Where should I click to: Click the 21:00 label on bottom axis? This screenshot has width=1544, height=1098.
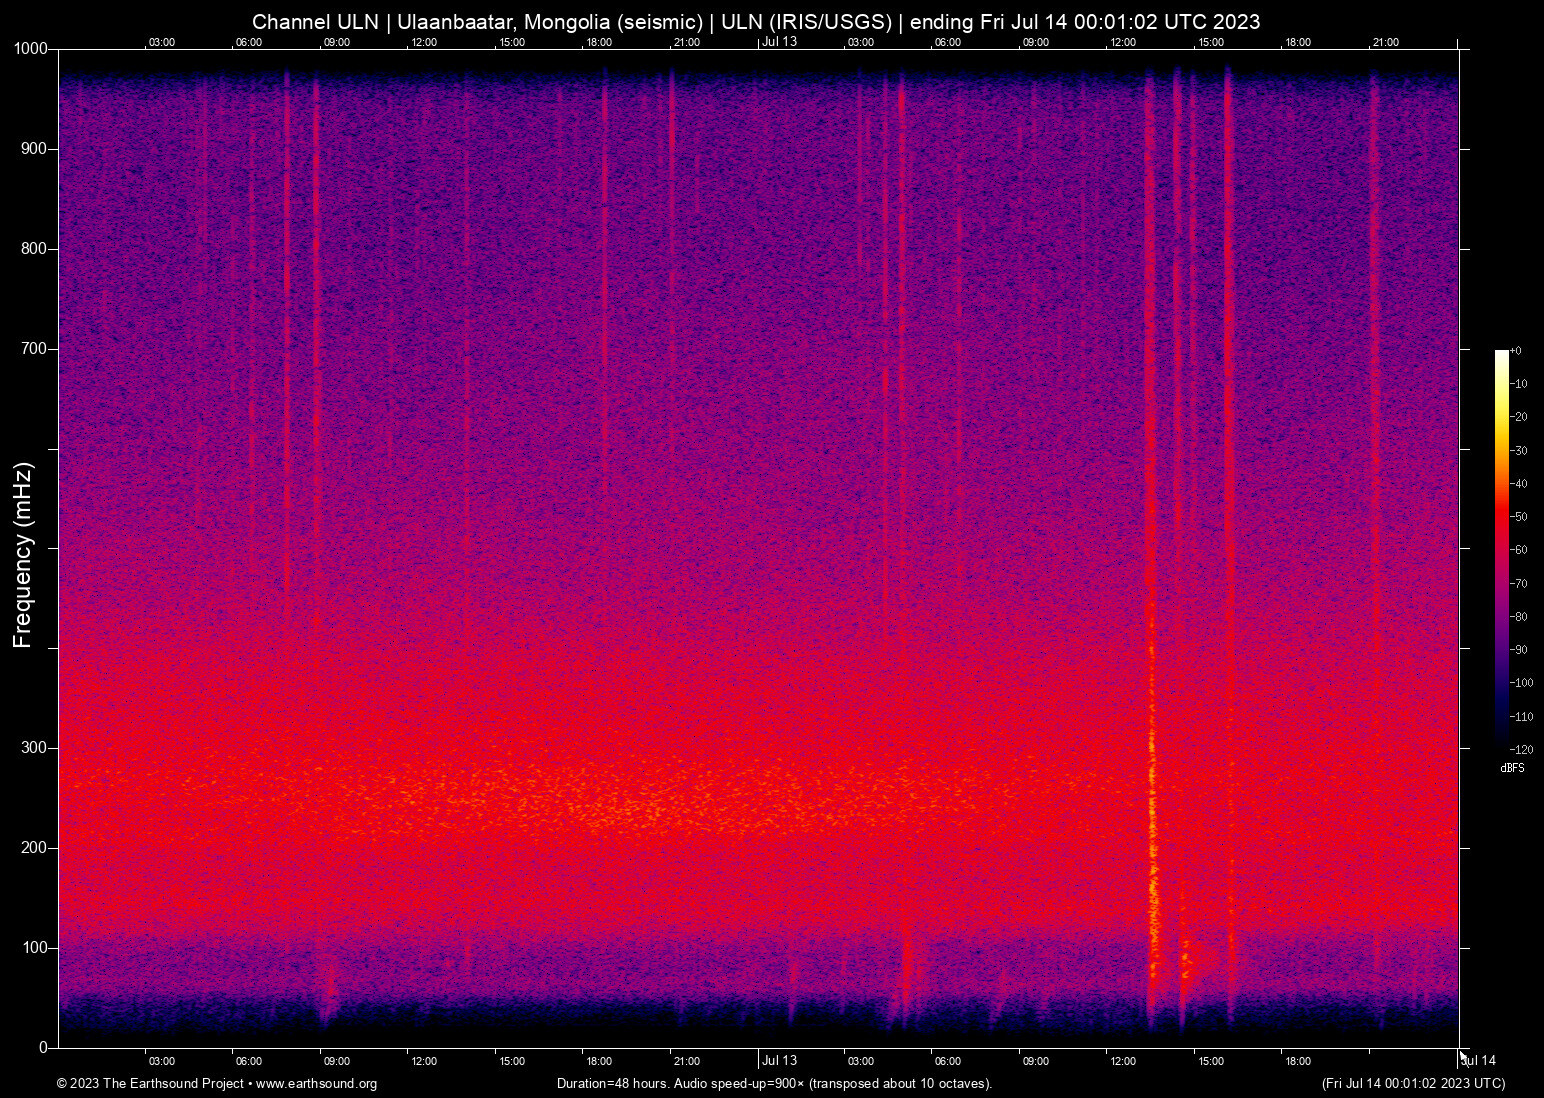(688, 1061)
